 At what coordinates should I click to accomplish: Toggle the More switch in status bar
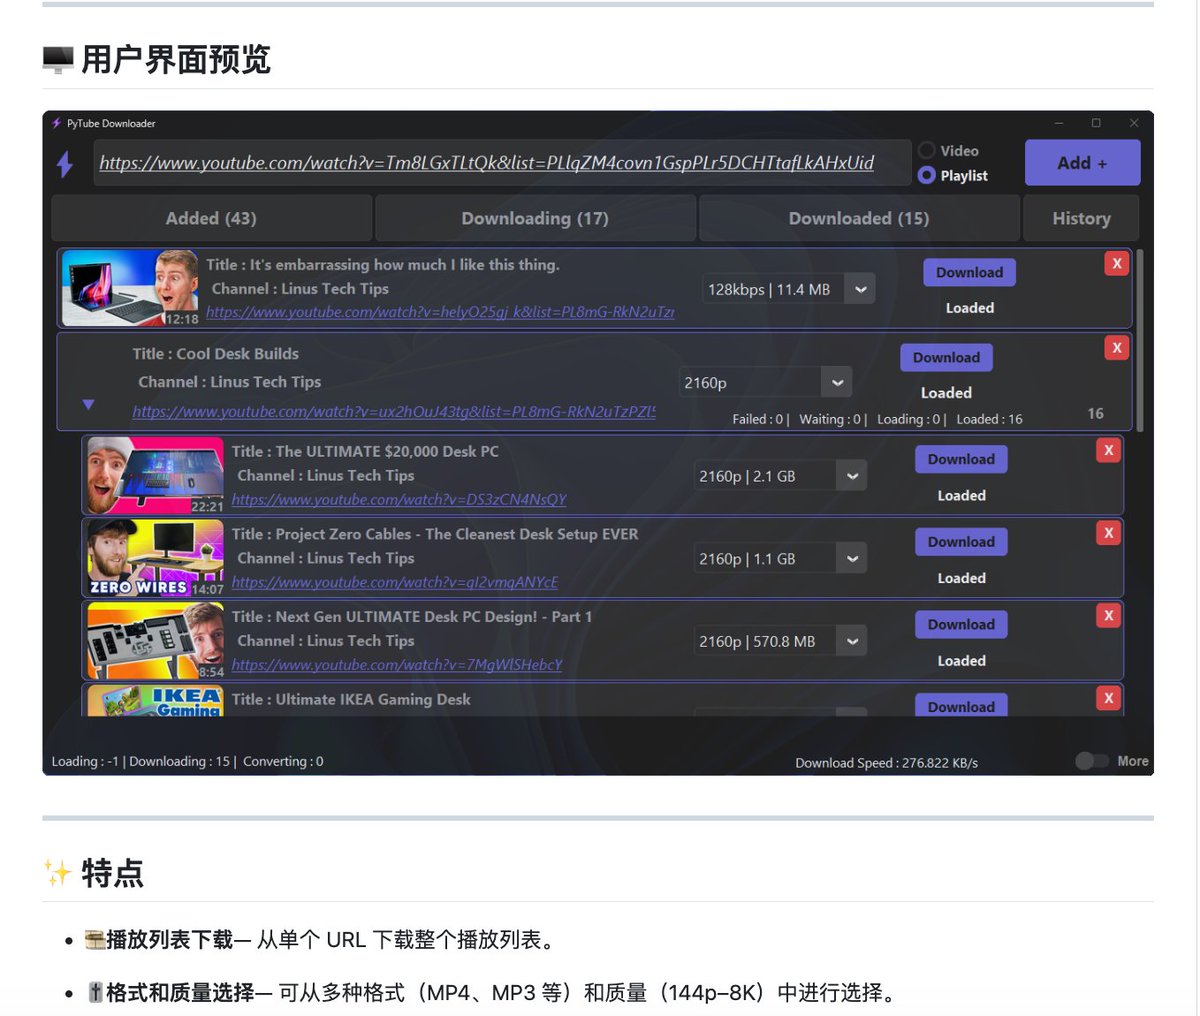point(1091,761)
